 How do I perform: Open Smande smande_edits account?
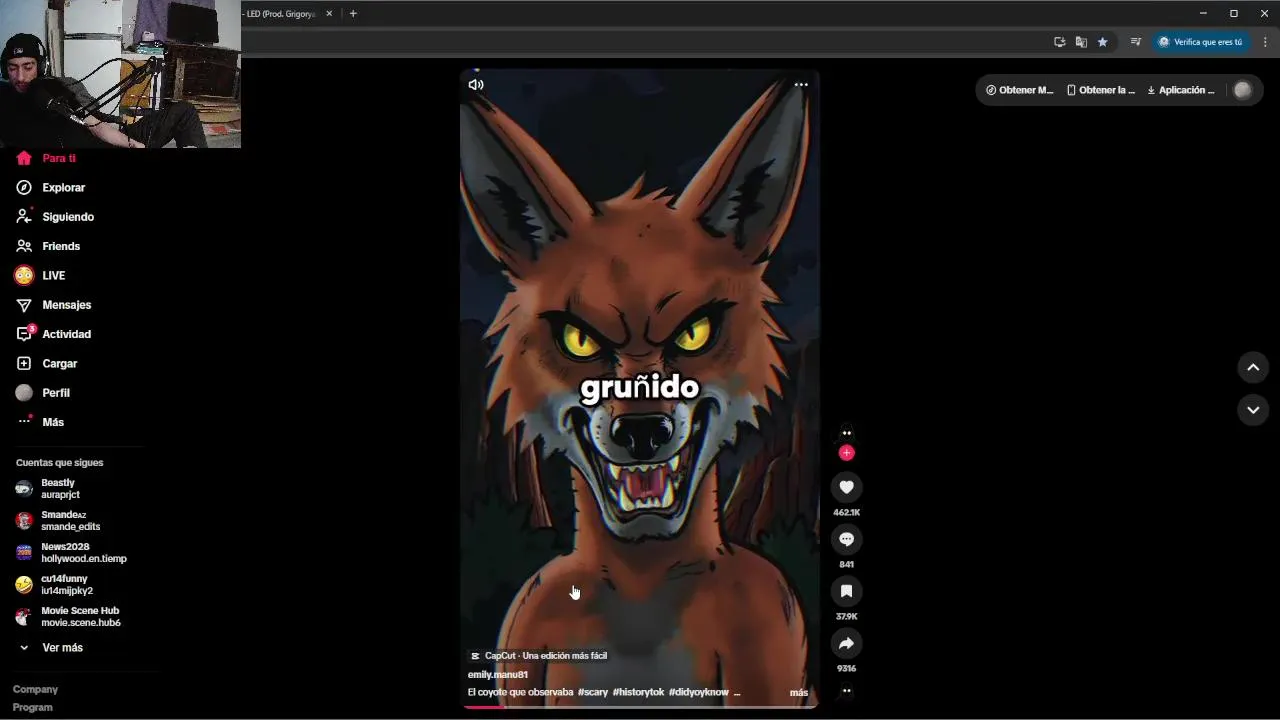point(58,521)
